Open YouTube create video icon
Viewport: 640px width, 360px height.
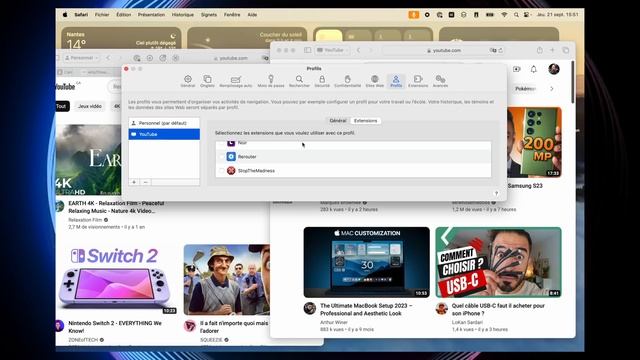(x=517, y=69)
